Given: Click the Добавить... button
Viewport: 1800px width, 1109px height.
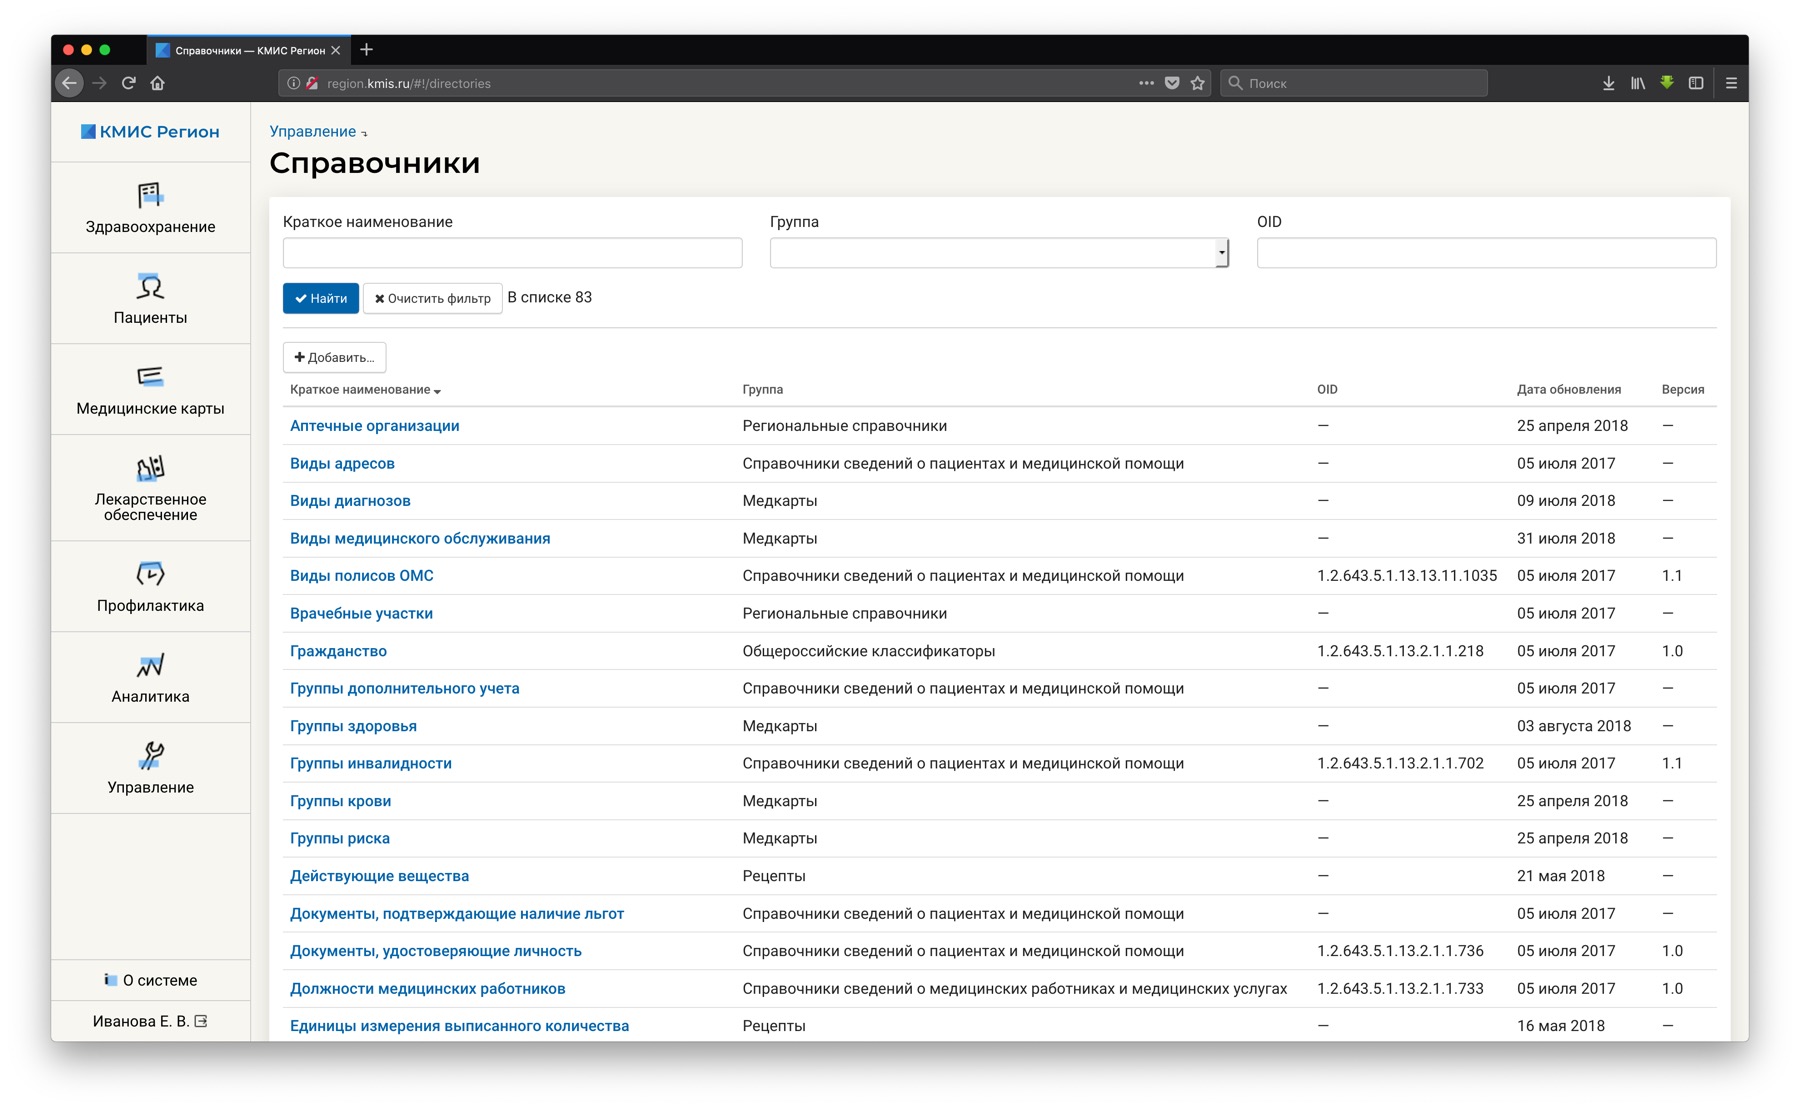Looking at the screenshot, I should pyautogui.click(x=334, y=357).
